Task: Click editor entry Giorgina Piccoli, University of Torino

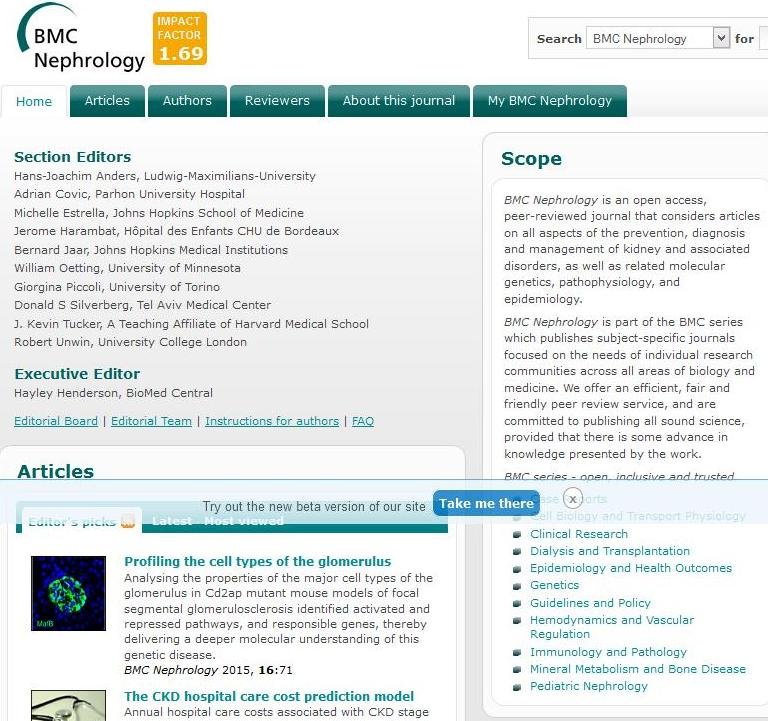Action: (117, 287)
